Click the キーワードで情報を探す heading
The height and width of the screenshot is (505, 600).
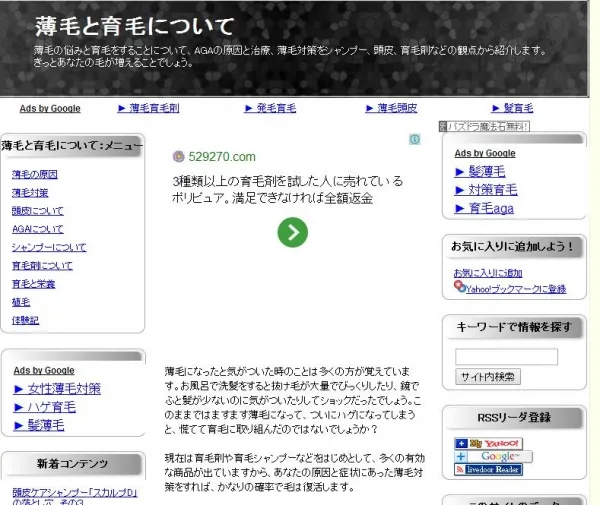pyautogui.click(x=514, y=327)
